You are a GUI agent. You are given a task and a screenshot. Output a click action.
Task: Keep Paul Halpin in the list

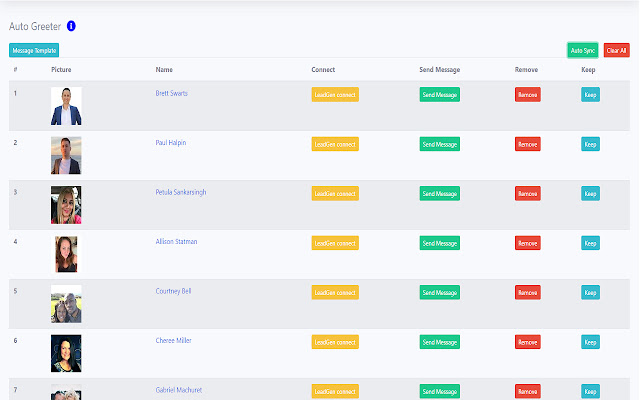pyautogui.click(x=590, y=144)
